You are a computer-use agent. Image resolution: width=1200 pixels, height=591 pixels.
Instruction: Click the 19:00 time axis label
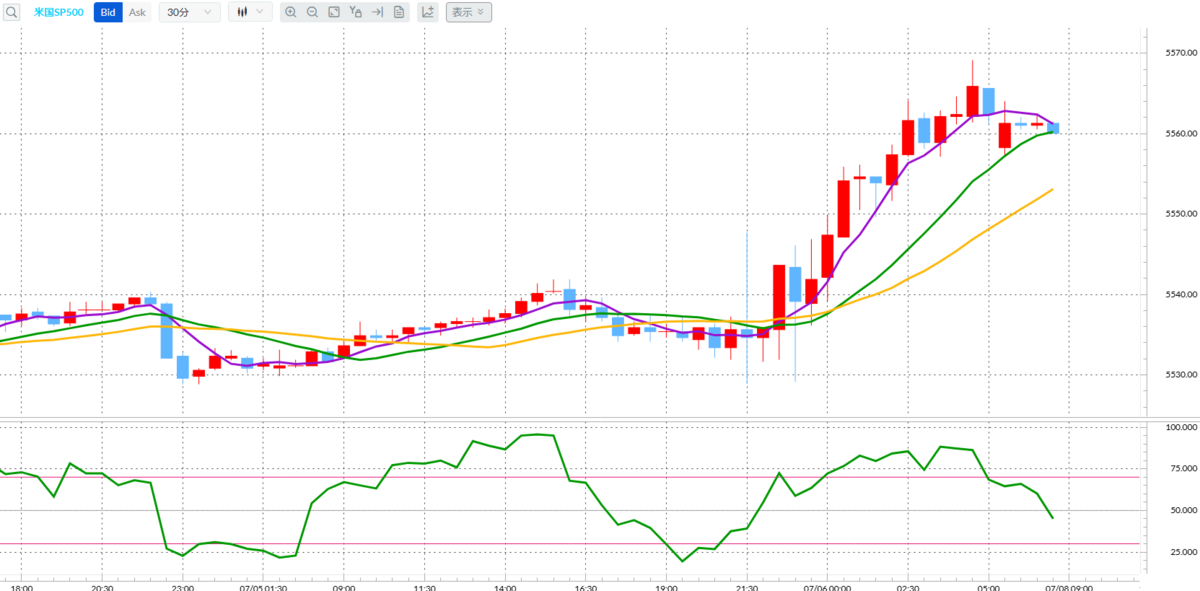[x=667, y=586]
